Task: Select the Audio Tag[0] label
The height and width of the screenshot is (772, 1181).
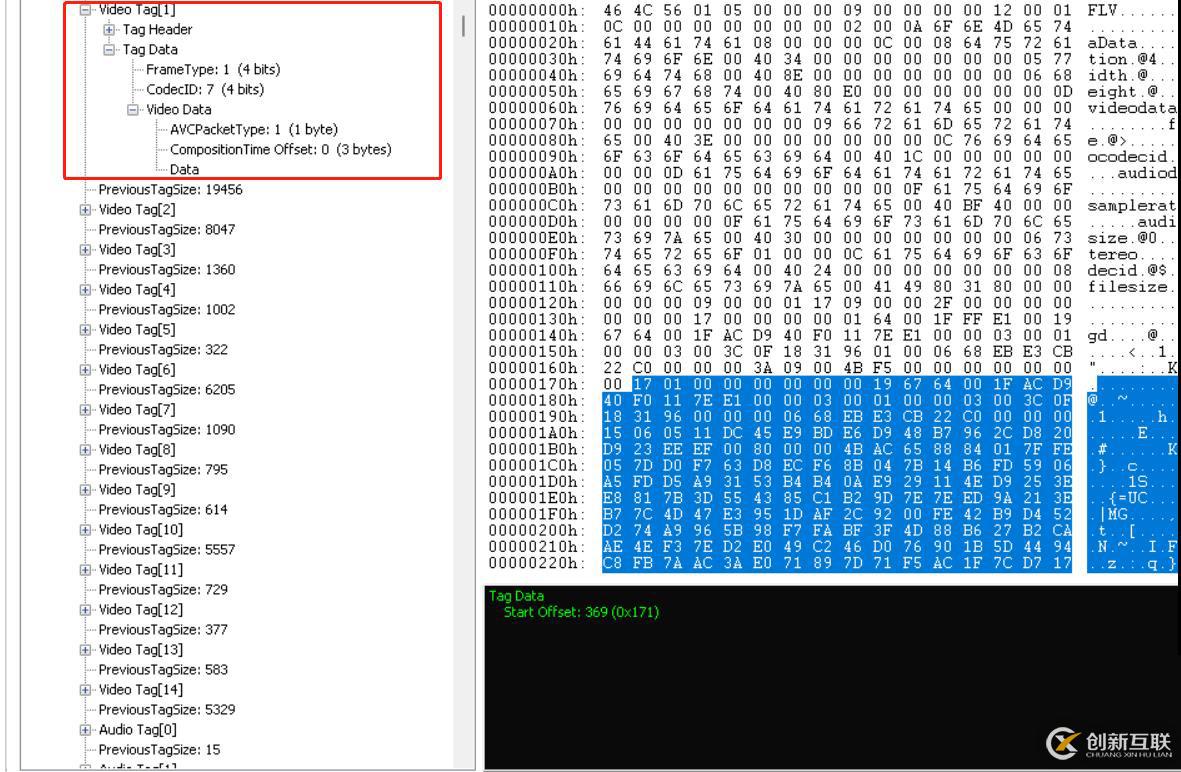Action: click(138, 729)
